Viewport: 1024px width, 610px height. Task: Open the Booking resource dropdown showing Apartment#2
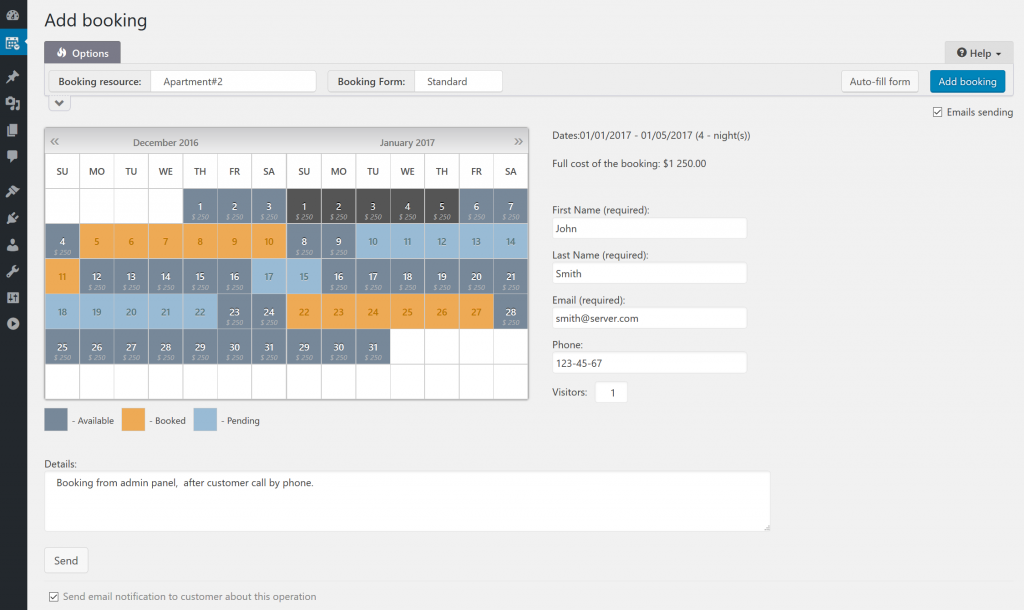[233, 81]
